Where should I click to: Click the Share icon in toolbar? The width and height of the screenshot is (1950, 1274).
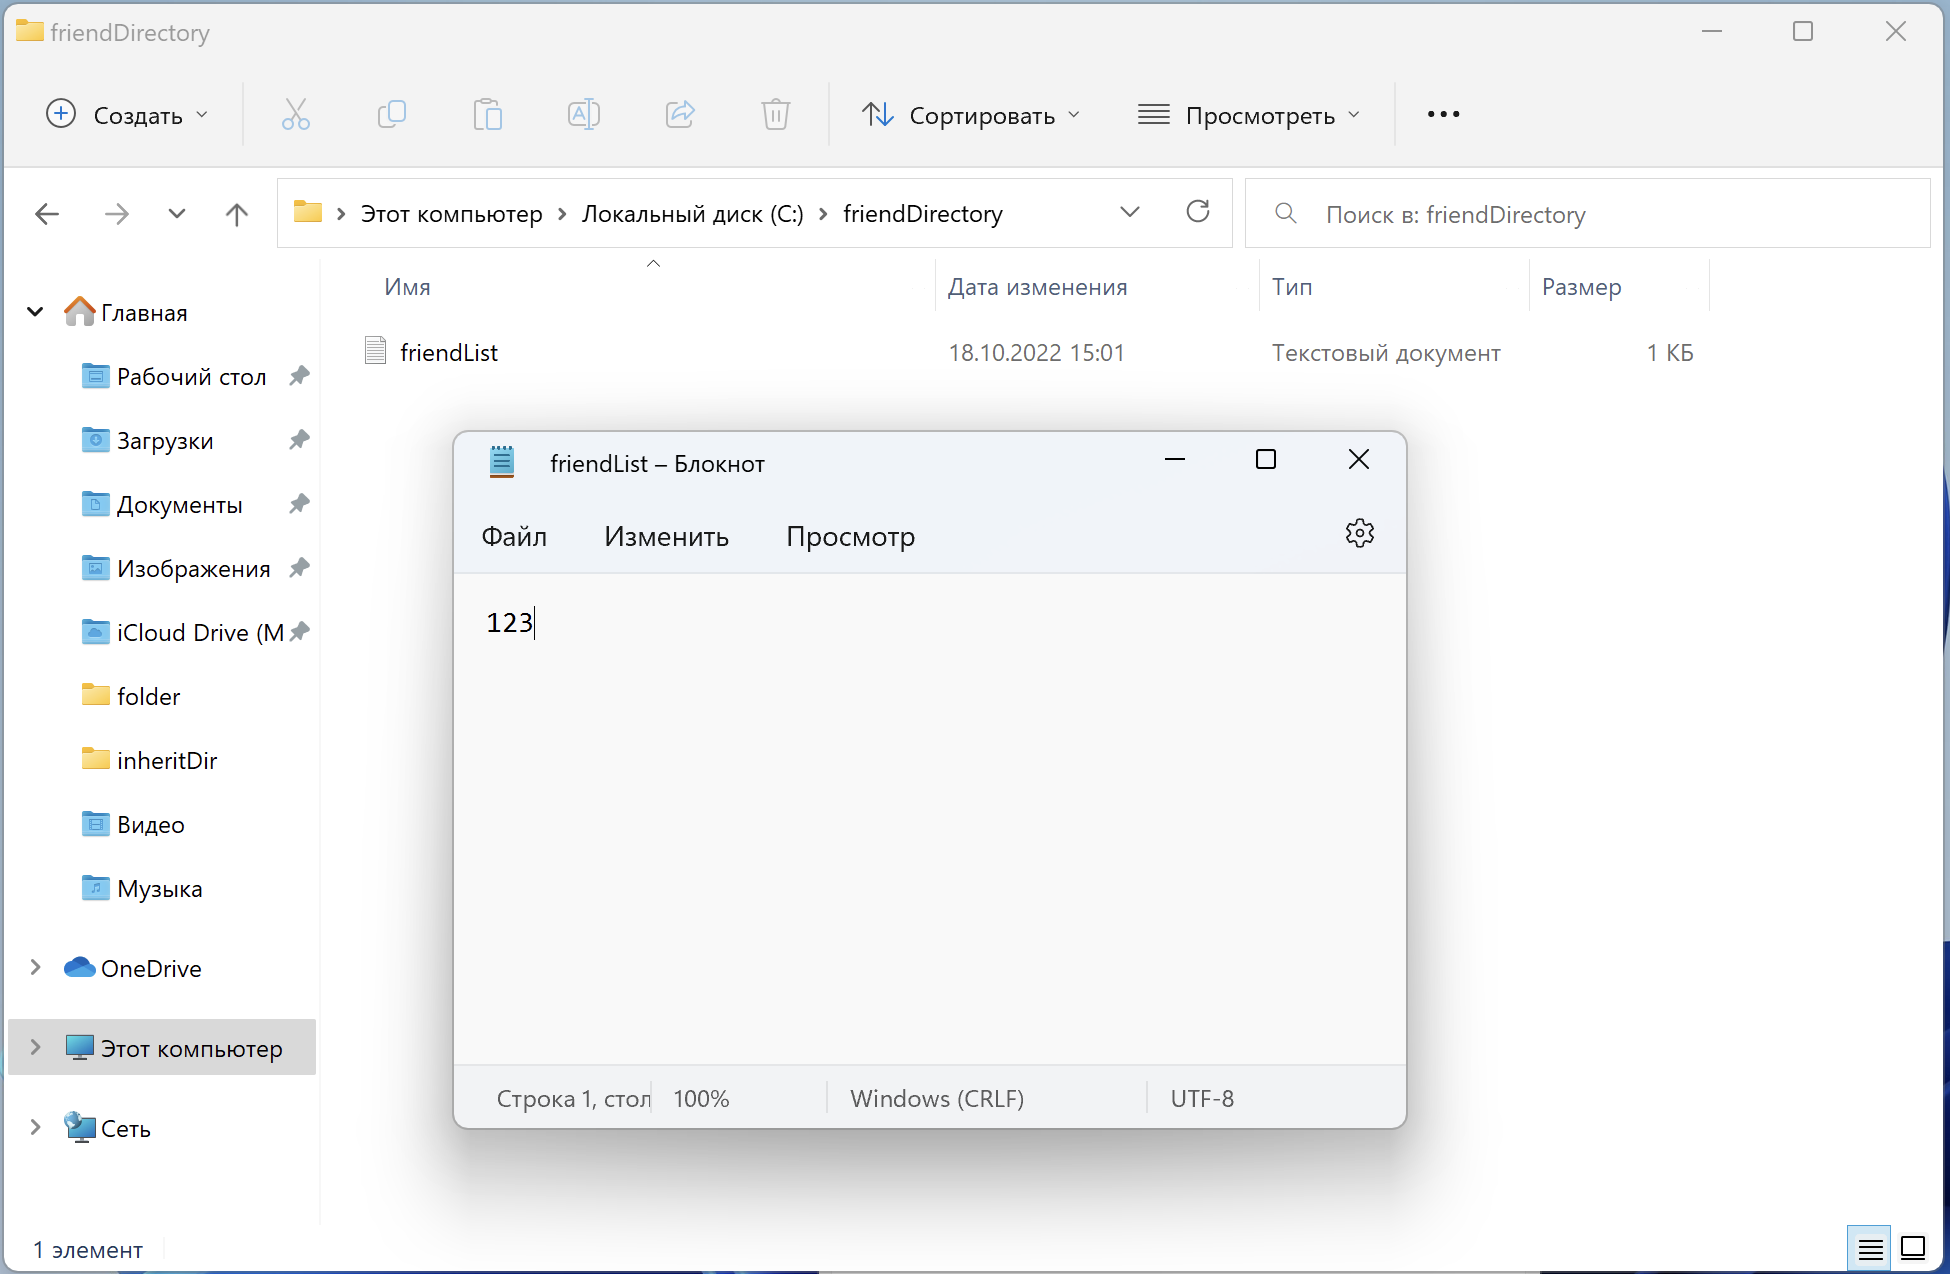click(x=680, y=115)
